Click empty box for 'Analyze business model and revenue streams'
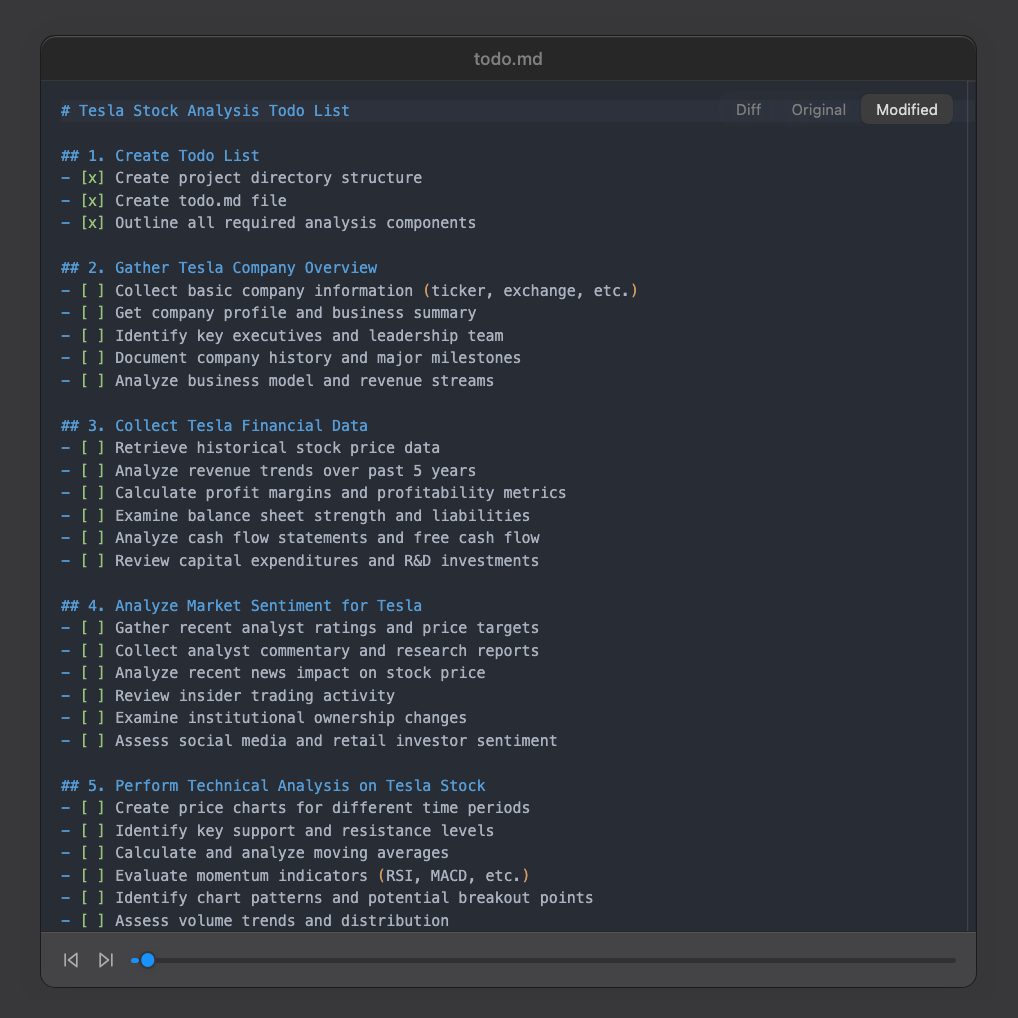The height and width of the screenshot is (1018, 1018). pyautogui.click(x=92, y=380)
